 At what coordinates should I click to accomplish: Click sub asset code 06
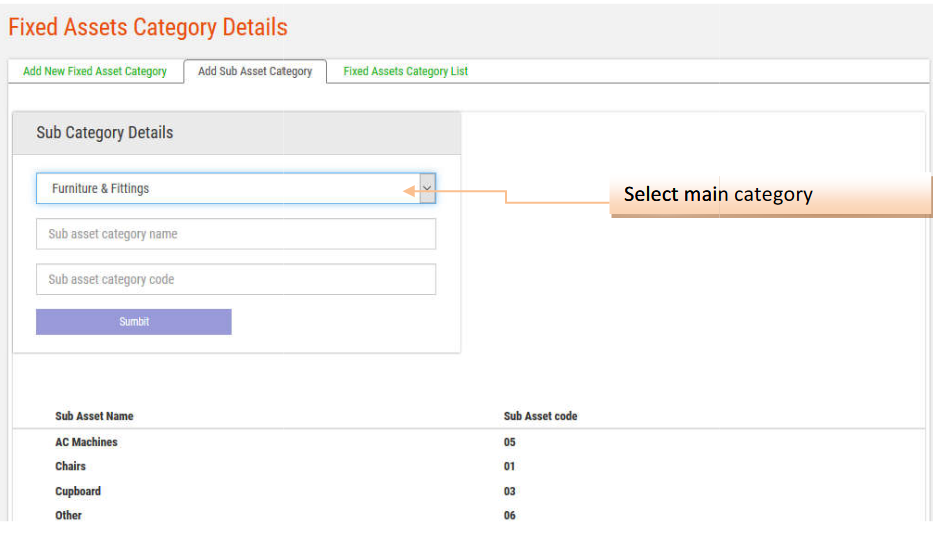pyautogui.click(x=510, y=515)
